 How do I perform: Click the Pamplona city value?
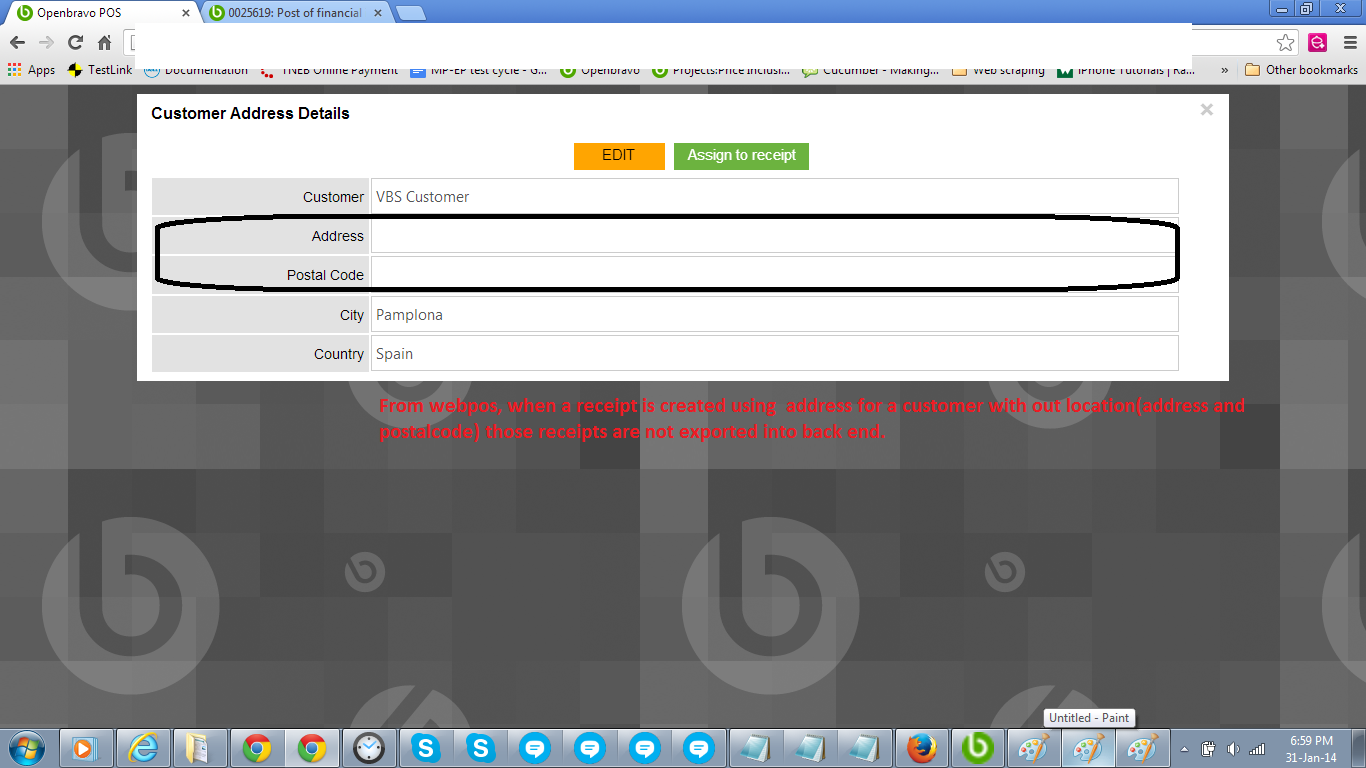pyautogui.click(x=774, y=314)
